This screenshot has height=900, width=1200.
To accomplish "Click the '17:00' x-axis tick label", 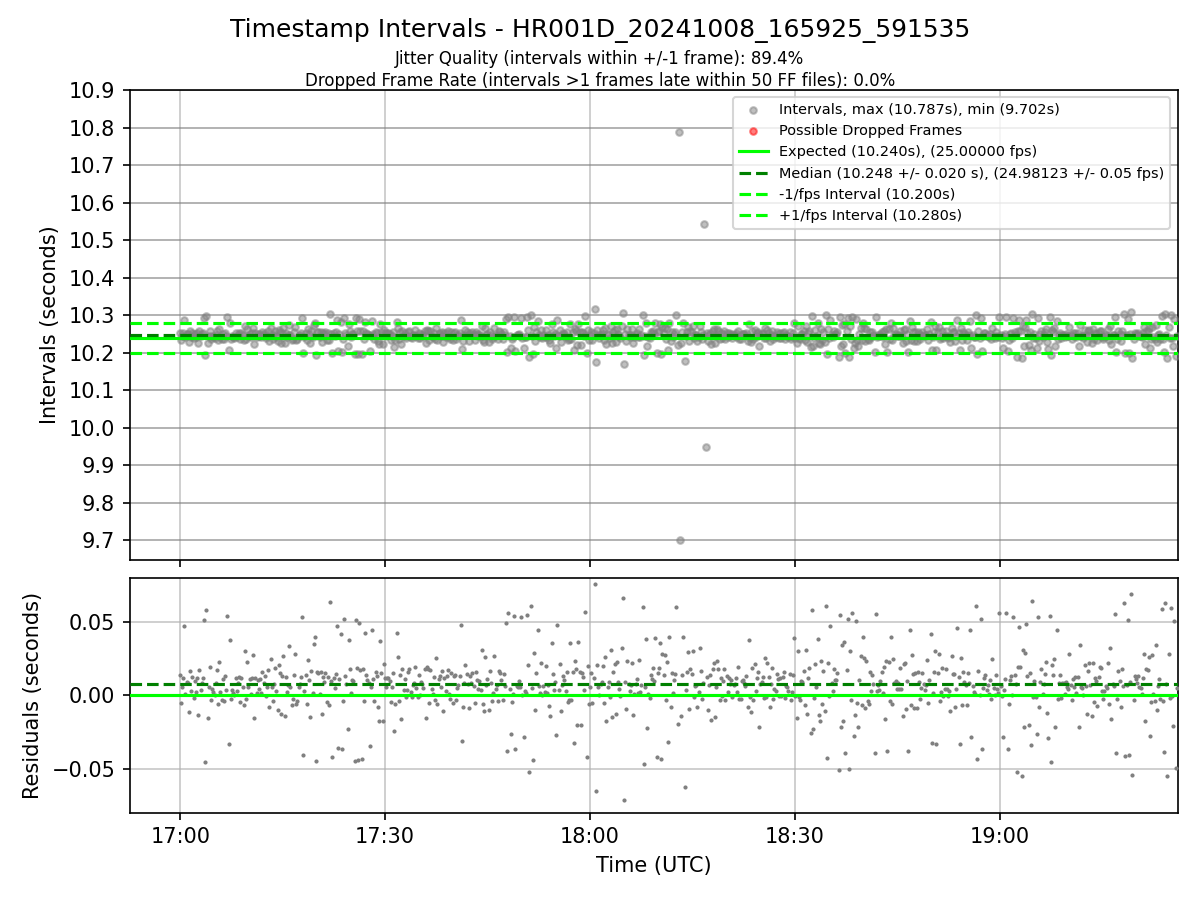I will (180, 836).
